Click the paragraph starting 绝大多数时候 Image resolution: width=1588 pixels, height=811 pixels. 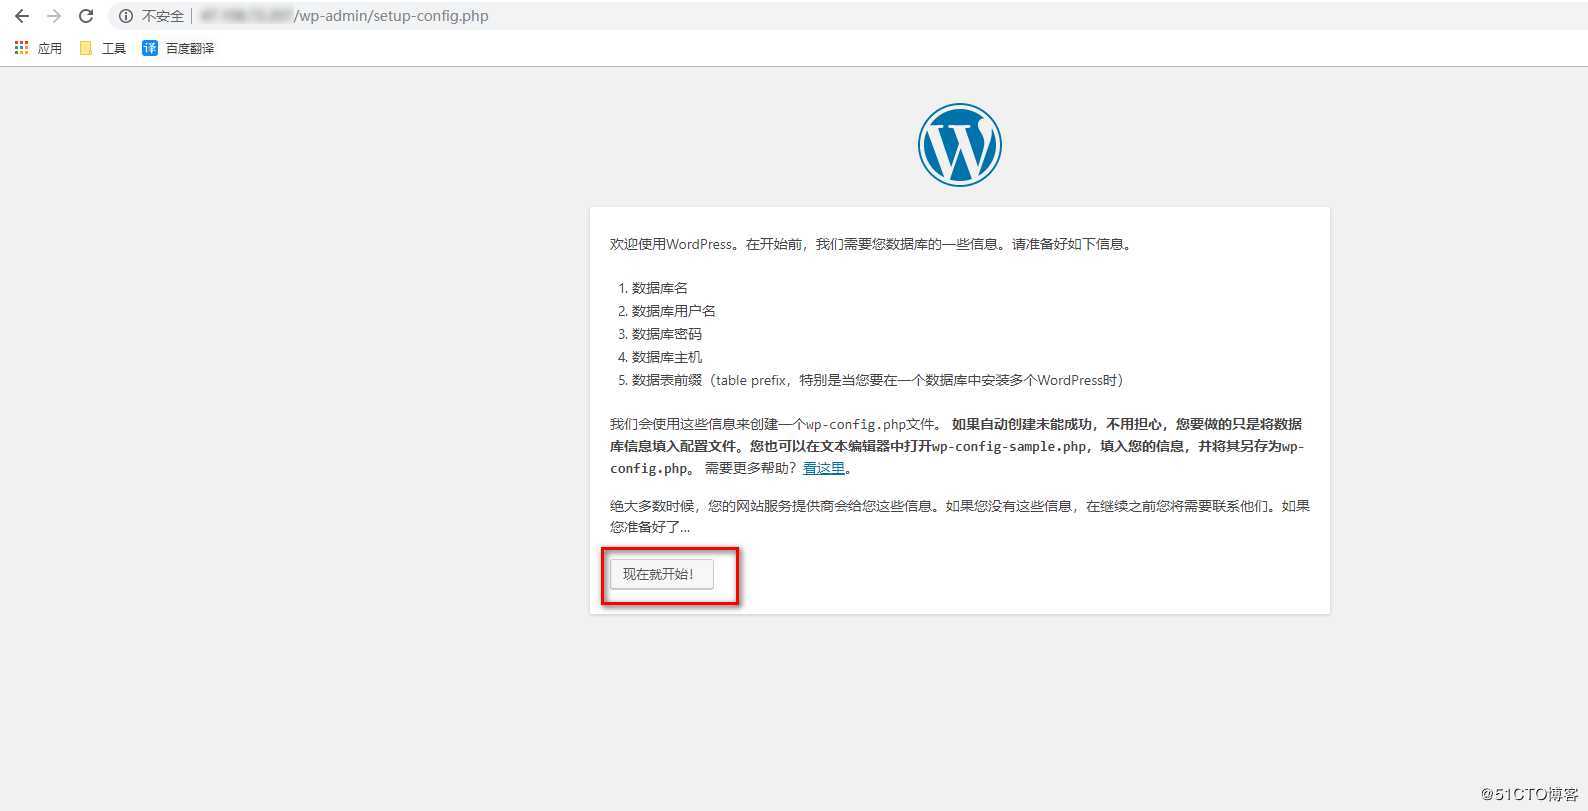click(959, 516)
